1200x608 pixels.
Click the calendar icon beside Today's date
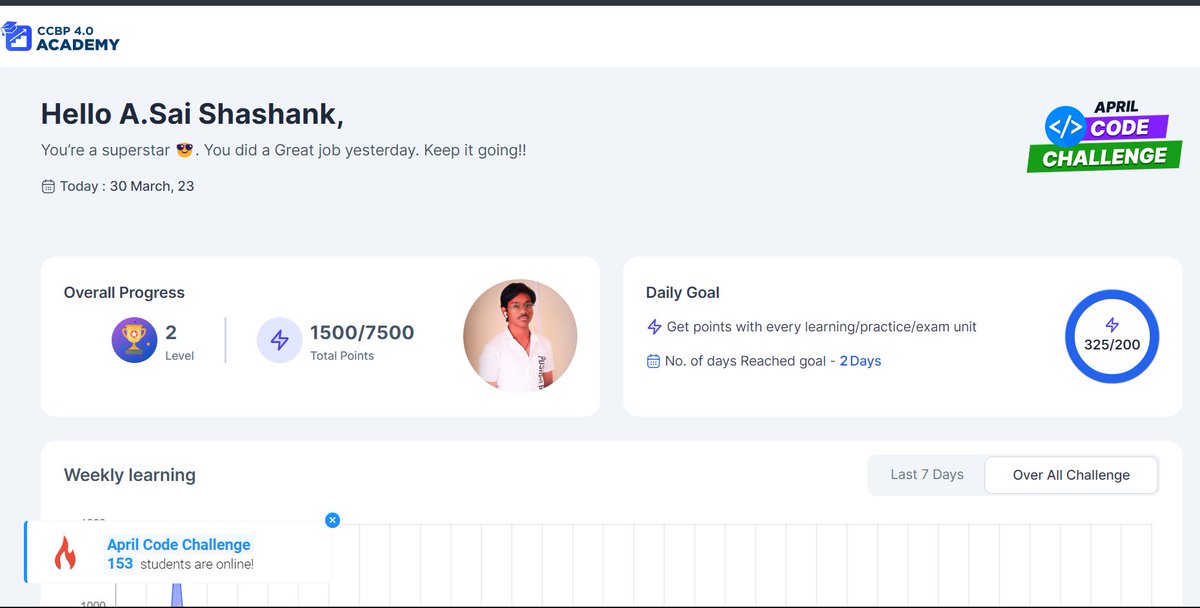point(48,186)
